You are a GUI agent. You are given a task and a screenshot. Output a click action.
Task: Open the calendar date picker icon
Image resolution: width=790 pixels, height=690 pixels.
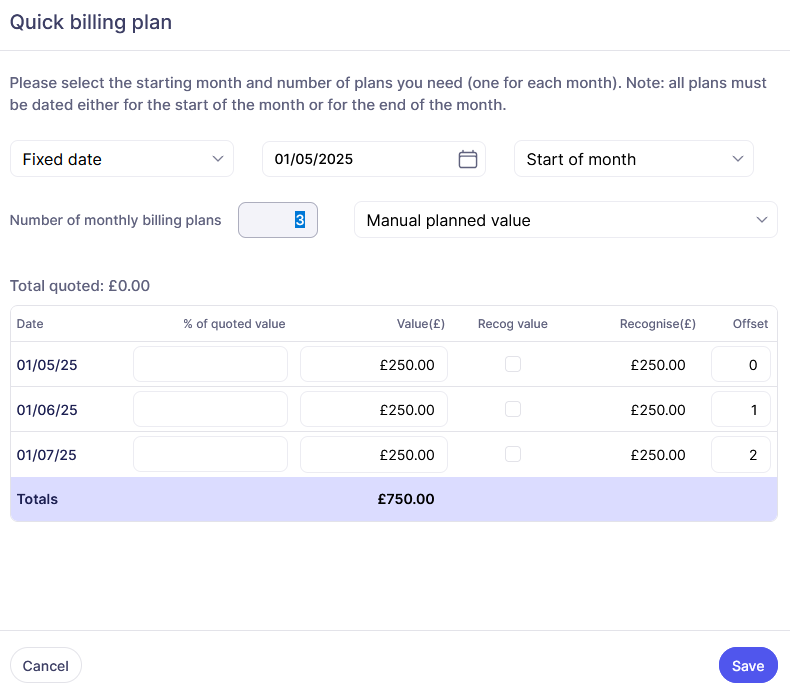point(467,159)
